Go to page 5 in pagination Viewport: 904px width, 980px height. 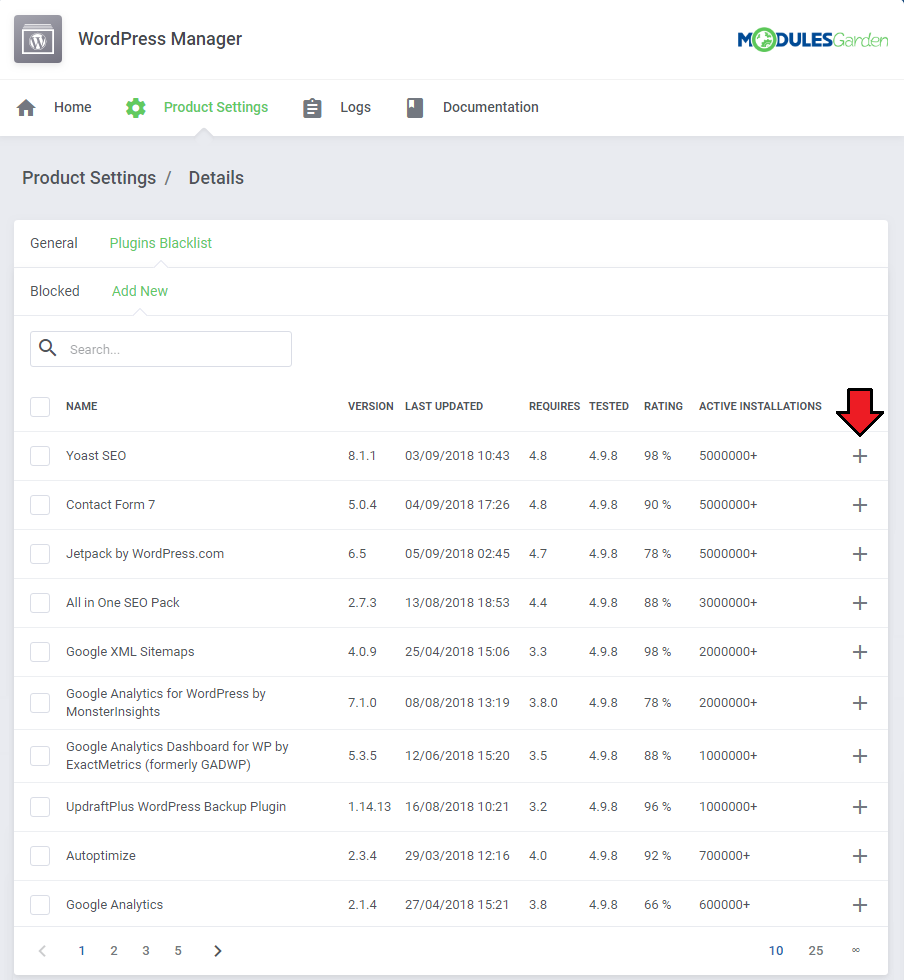pos(178,951)
